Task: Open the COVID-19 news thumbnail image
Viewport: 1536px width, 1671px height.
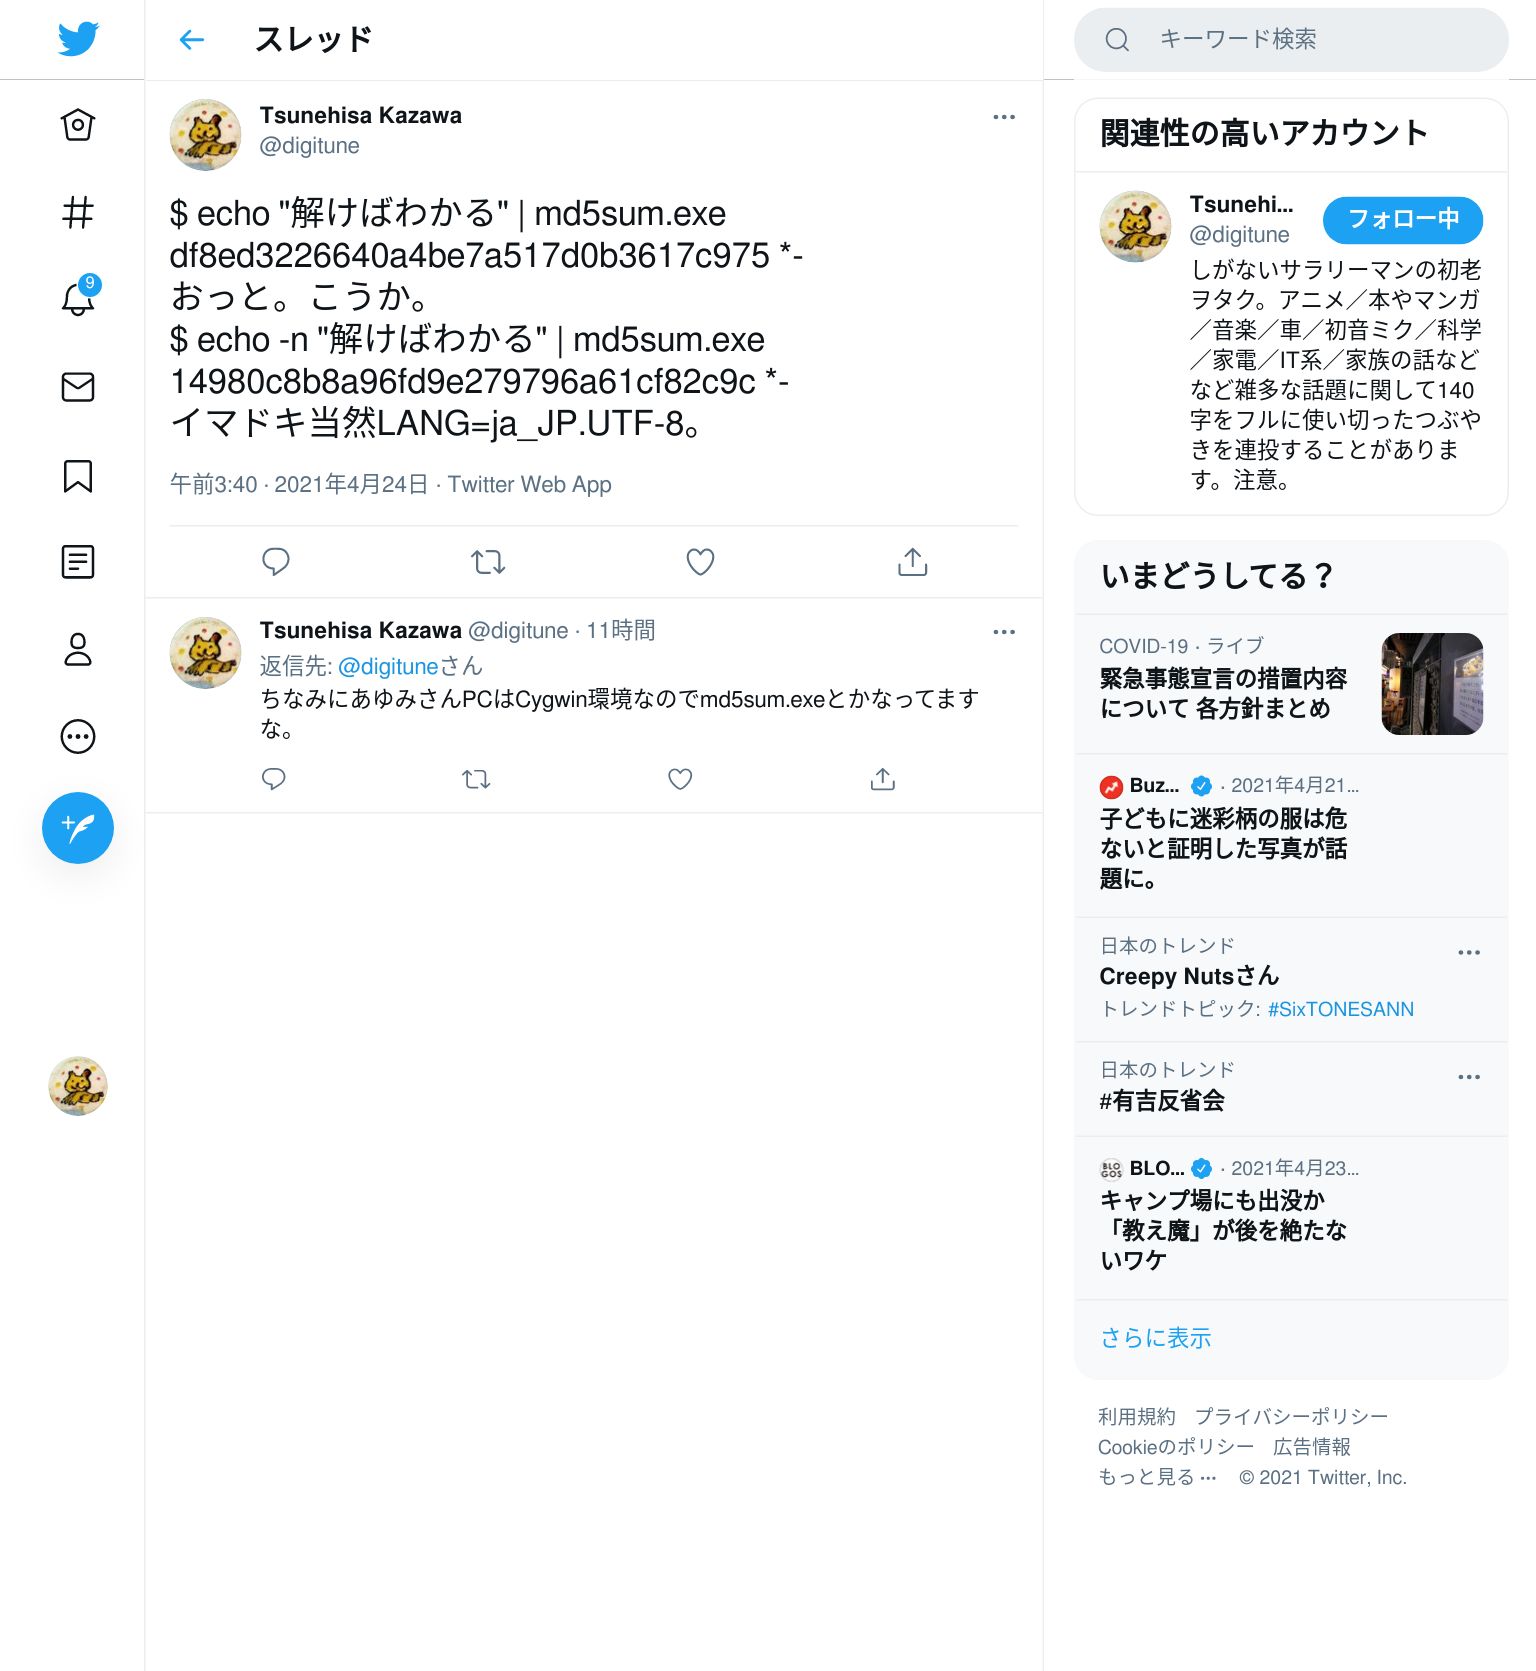Action: click(1432, 684)
